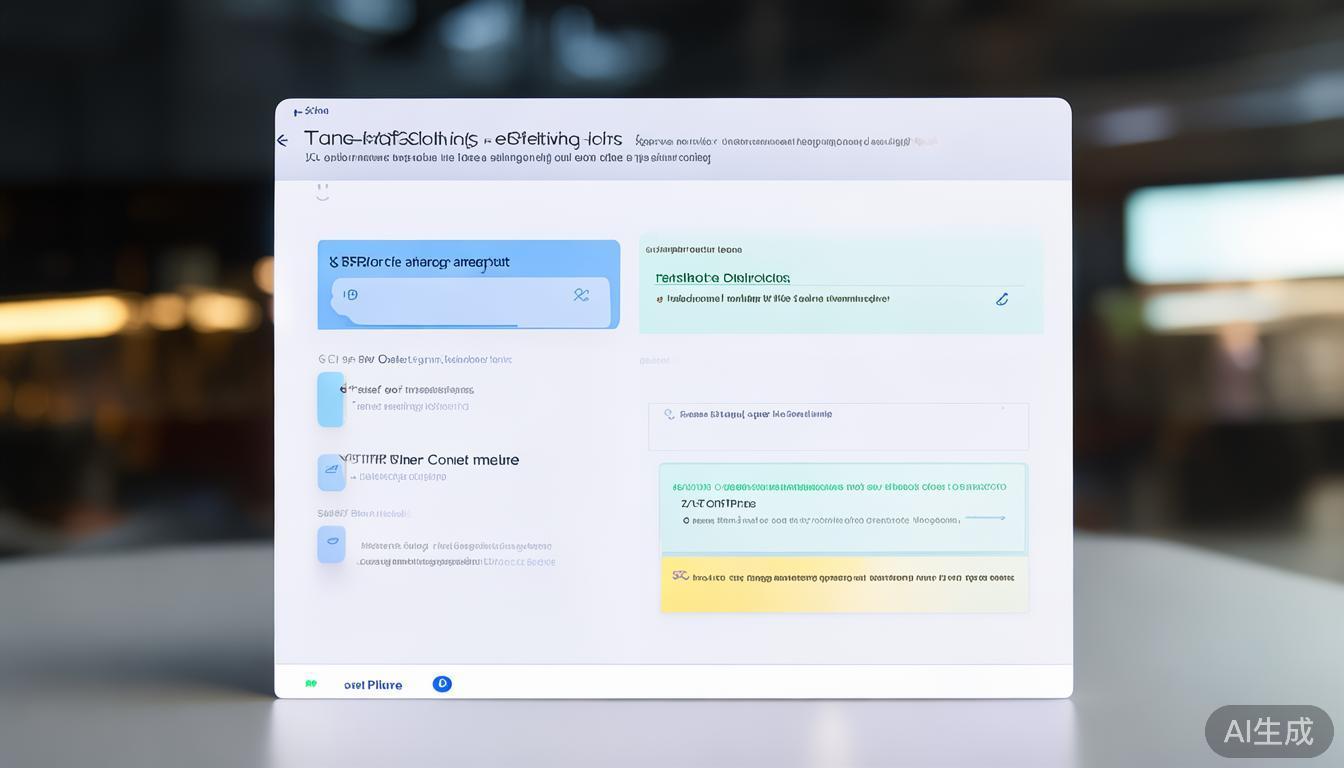The image size is (1344, 768).
Task: Click the smiley face icon under the header
Action: pos(322,192)
